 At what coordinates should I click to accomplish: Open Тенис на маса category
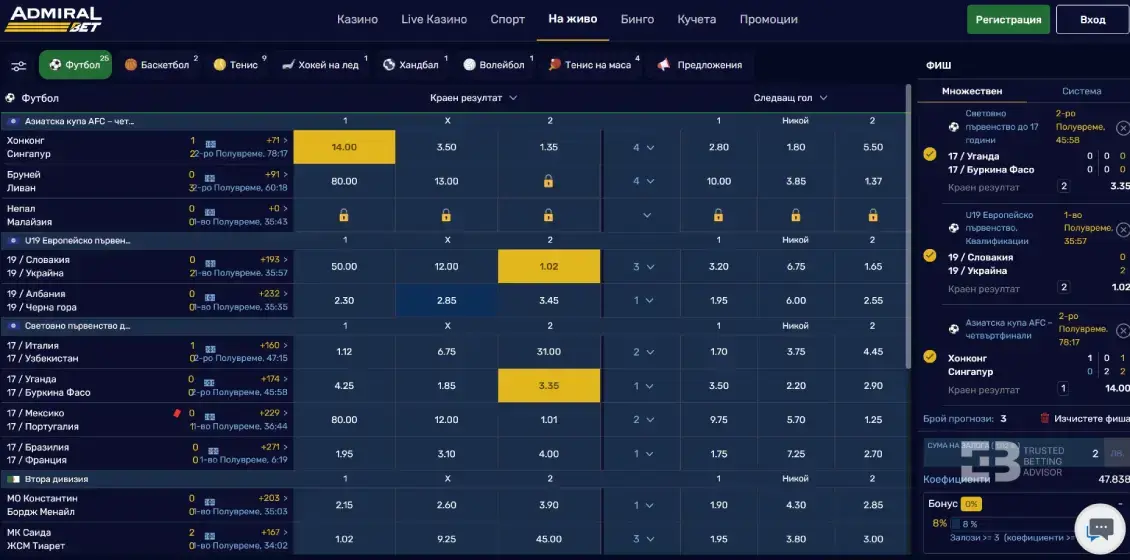tap(555, 65)
